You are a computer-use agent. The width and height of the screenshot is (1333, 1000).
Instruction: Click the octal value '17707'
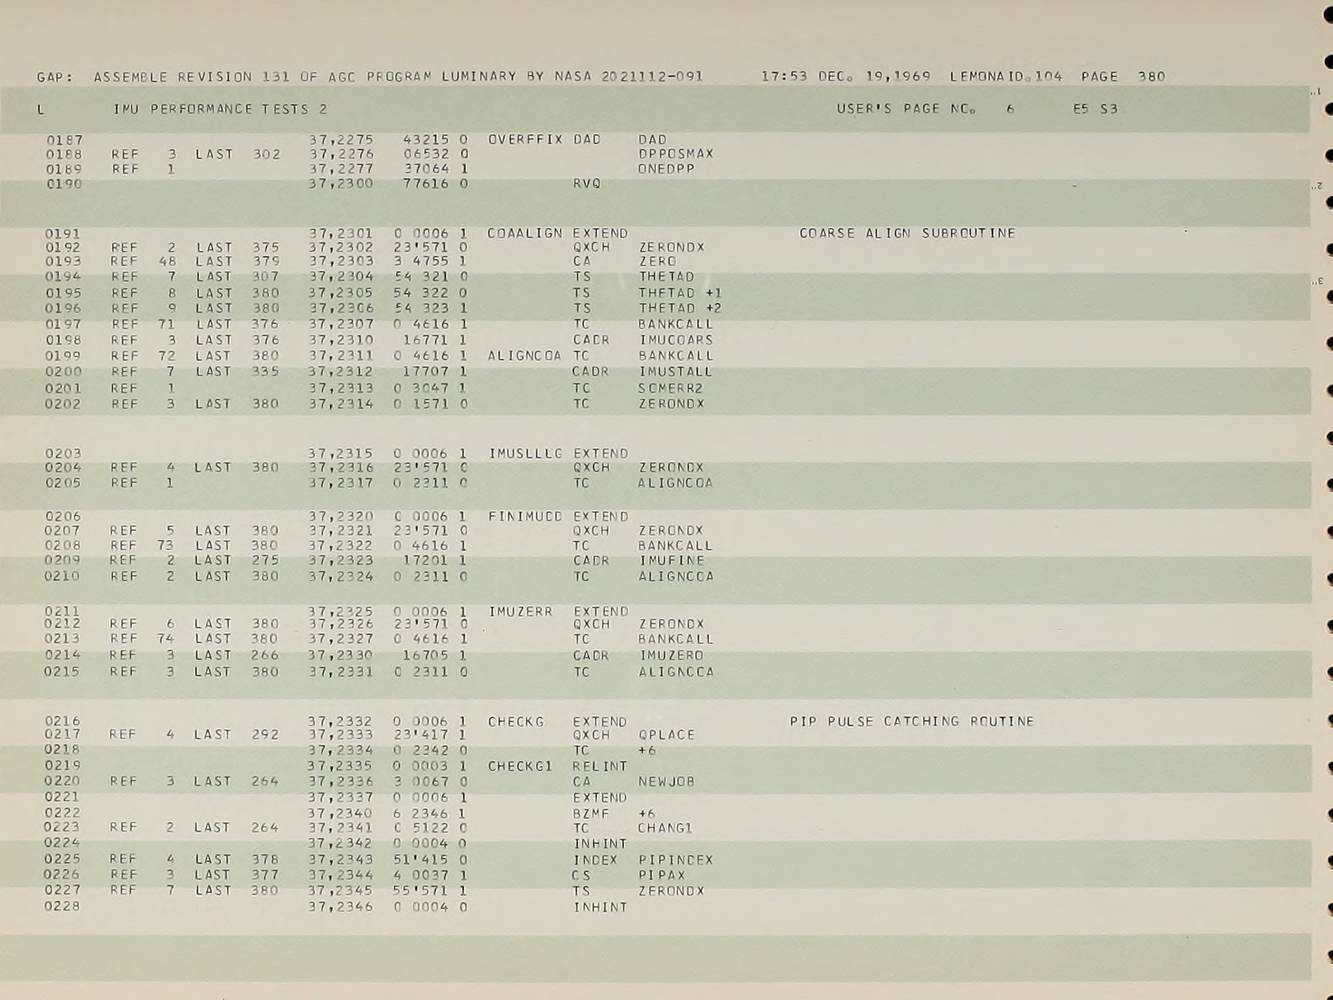426,372
